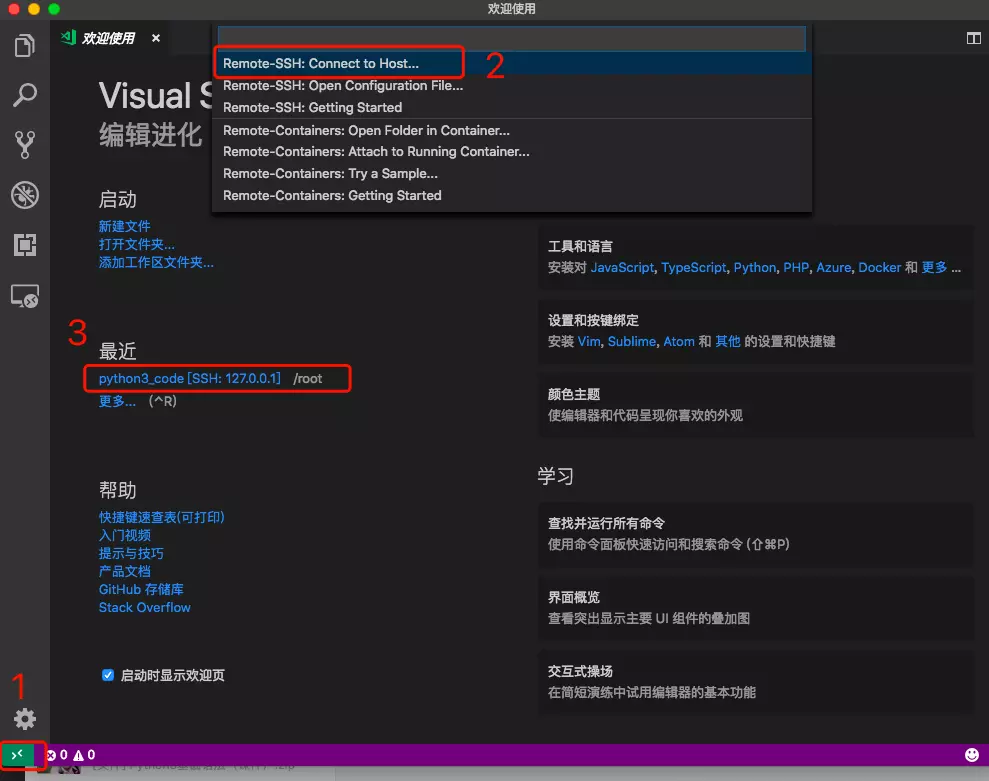Choose Remote-SSH: Connect to Host...
This screenshot has height=781, width=989.
pos(512,63)
